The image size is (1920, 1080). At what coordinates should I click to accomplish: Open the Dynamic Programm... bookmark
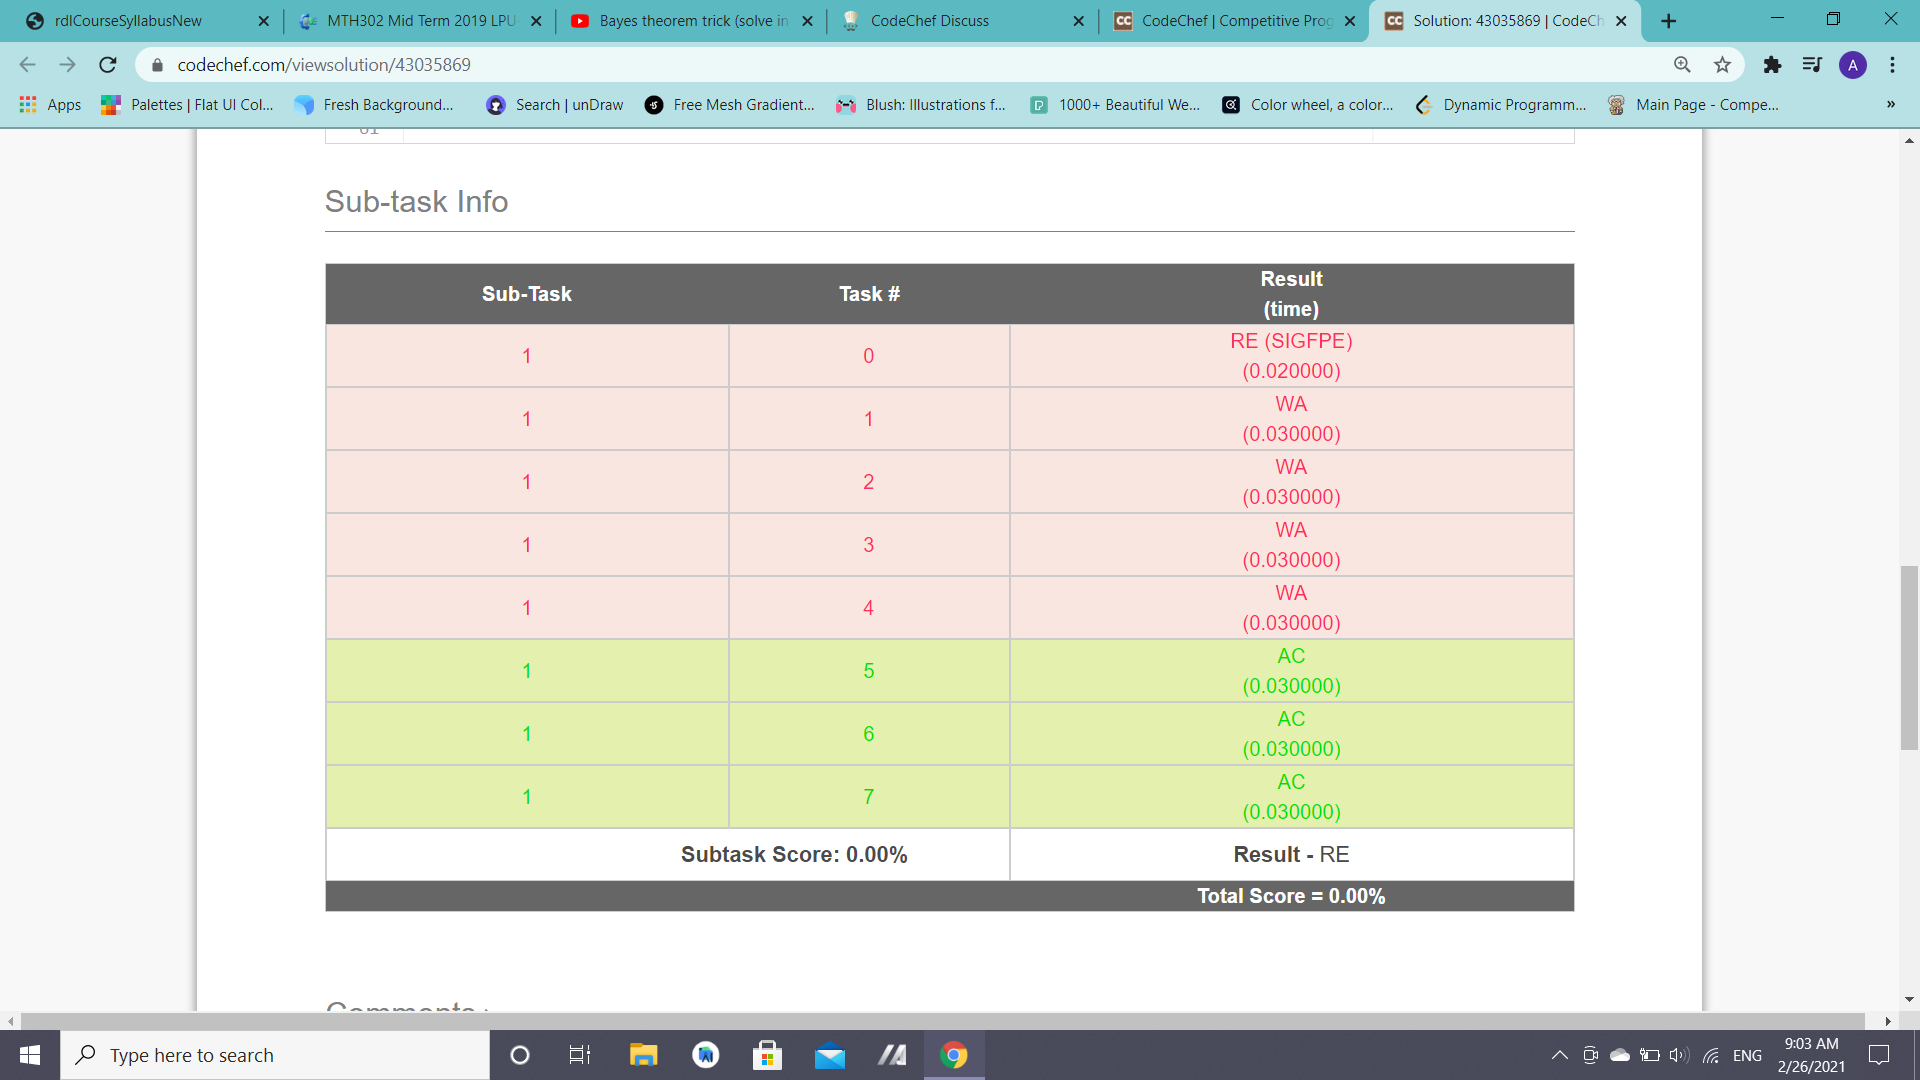[x=1501, y=105]
